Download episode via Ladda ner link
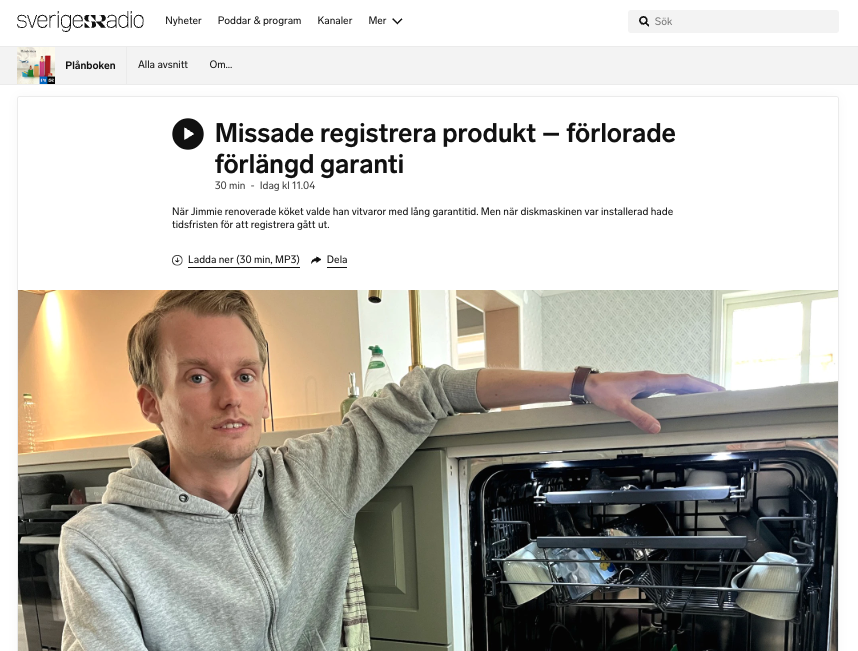The height and width of the screenshot is (651, 858). tap(244, 260)
